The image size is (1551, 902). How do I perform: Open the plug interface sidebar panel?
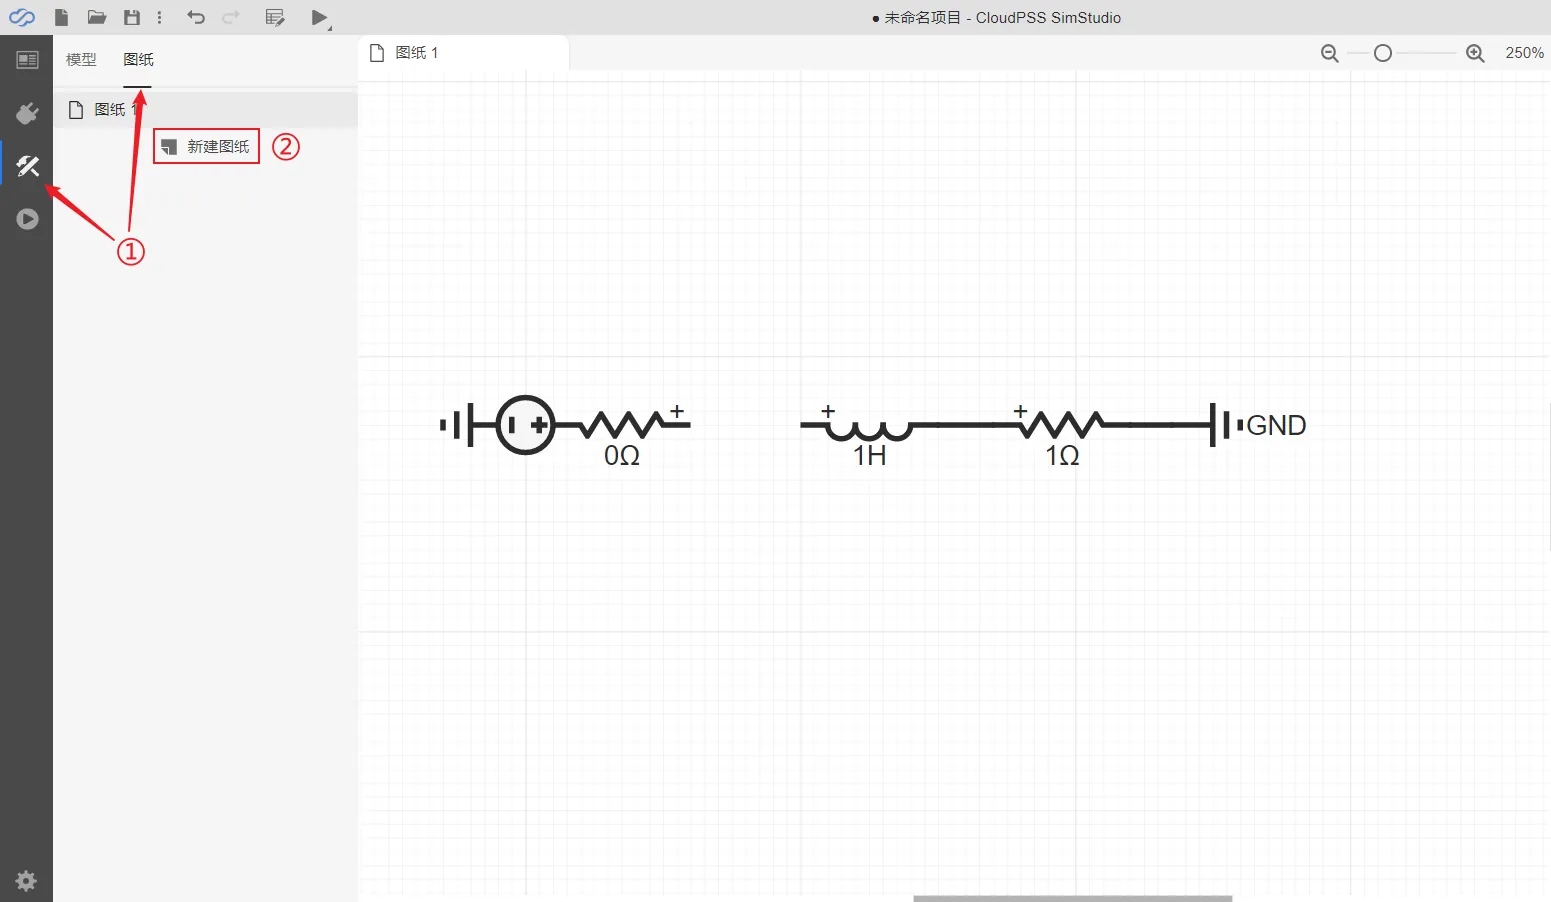[27, 114]
